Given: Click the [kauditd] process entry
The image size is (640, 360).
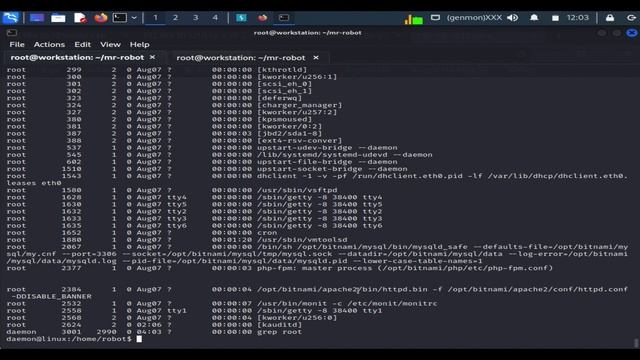Looking at the screenshot, I should (x=280, y=325).
